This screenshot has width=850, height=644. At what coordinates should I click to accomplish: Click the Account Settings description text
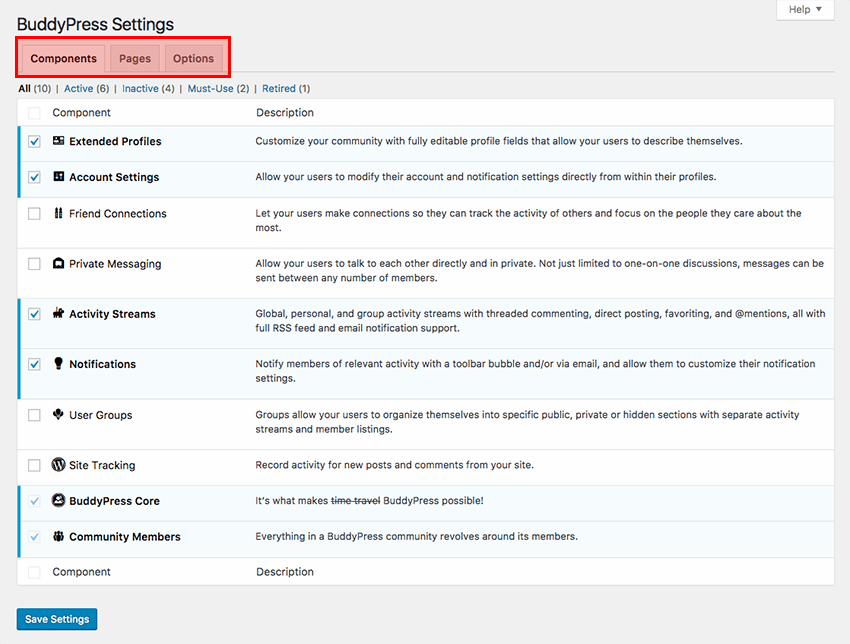point(486,177)
